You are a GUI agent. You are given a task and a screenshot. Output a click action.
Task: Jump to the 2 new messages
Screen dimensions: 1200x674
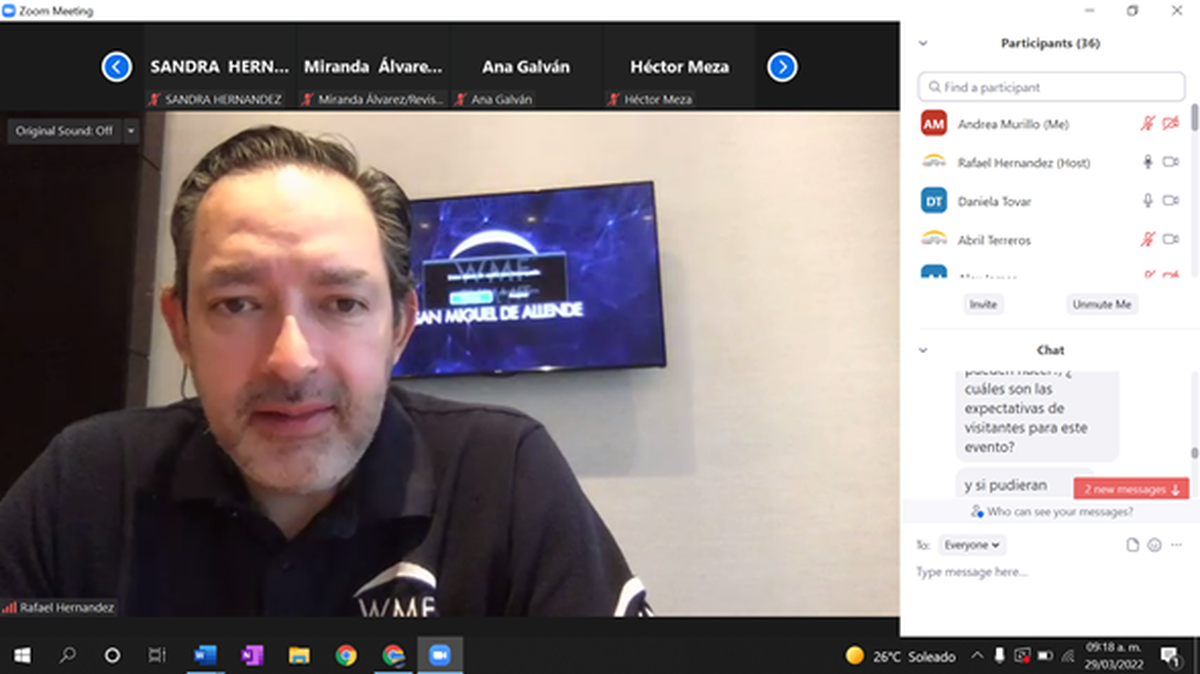click(x=1130, y=489)
